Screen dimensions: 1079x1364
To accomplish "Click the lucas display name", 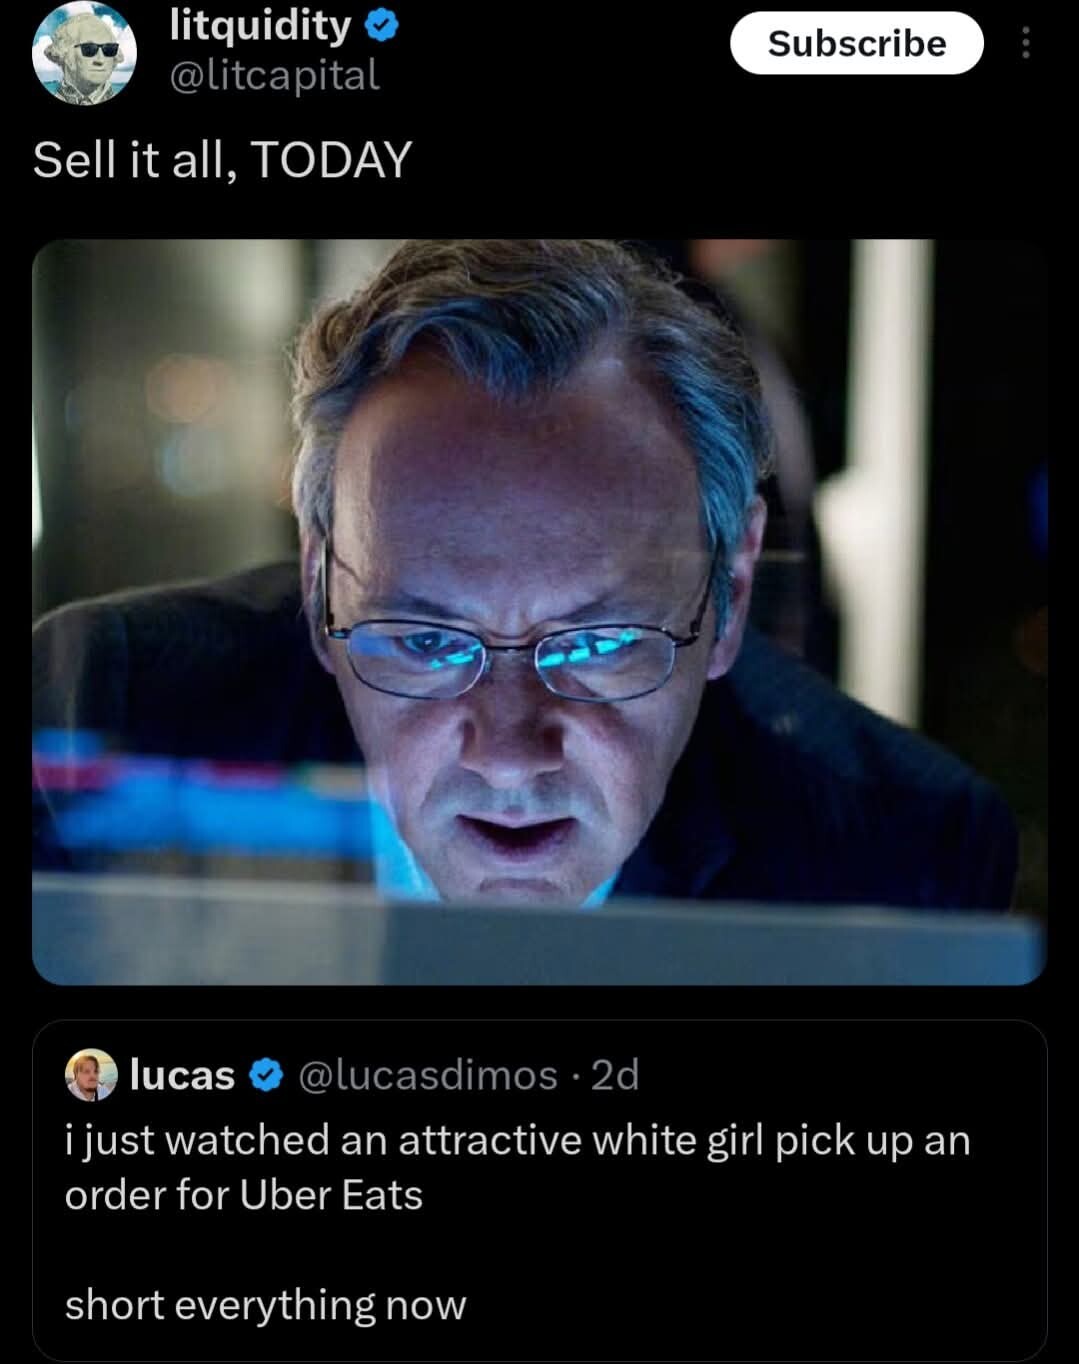I will click(182, 1075).
